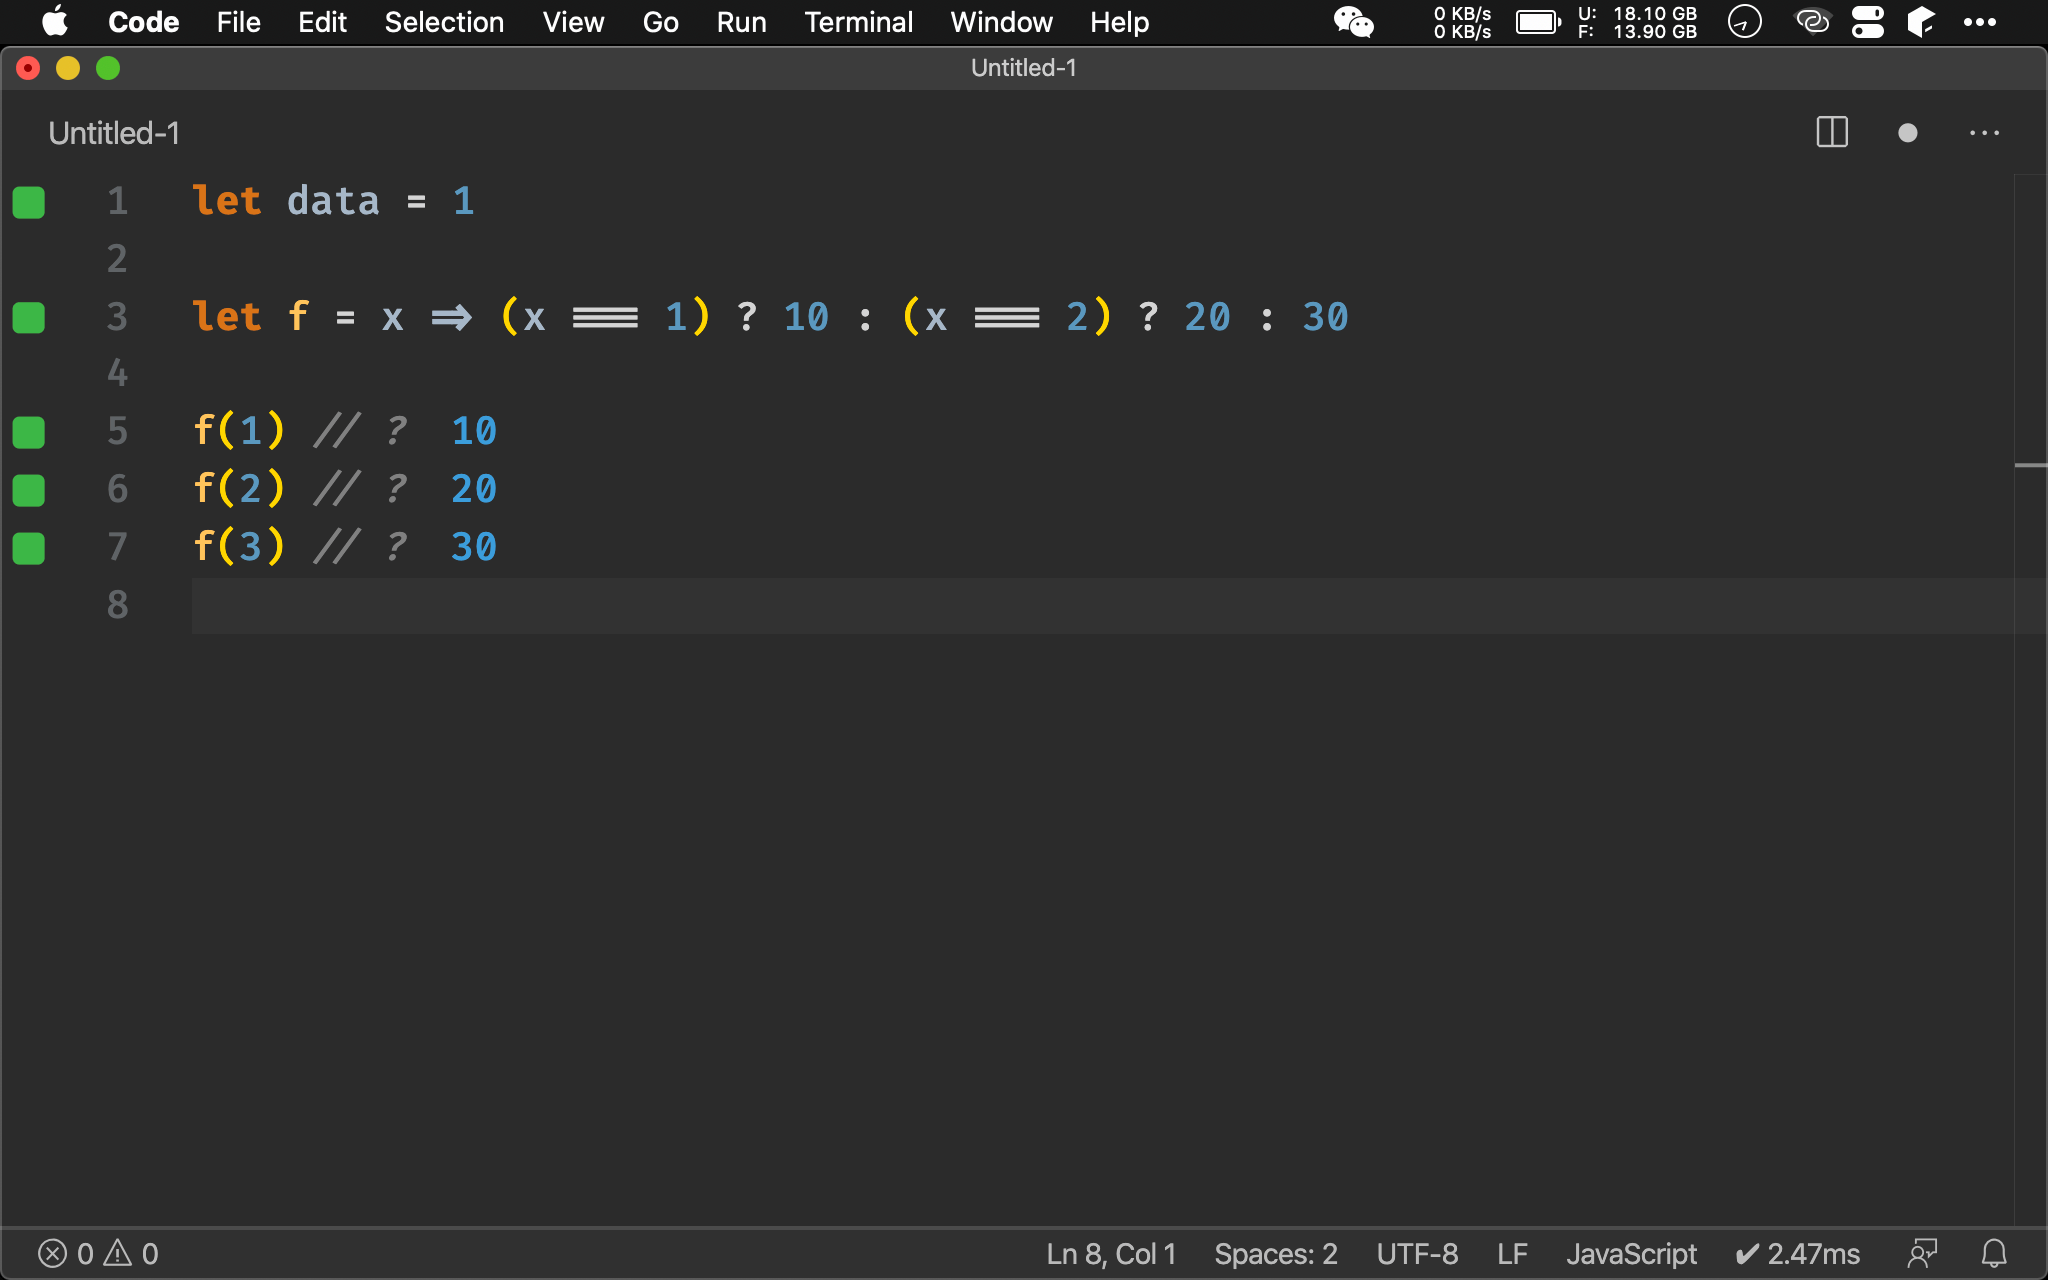Click the arrow operator on line 3
Image resolution: width=2048 pixels, height=1280 pixels.
pyautogui.click(x=451, y=318)
